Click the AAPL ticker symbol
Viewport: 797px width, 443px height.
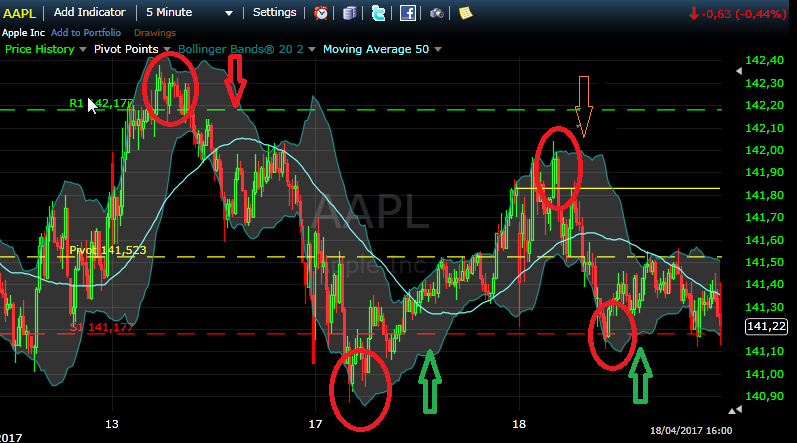click(x=20, y=13)
